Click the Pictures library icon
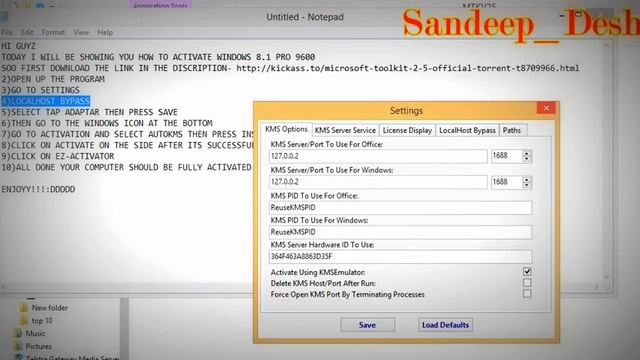Screen dimensions: 640x360 pyautogui.click(x=18, y=346)
